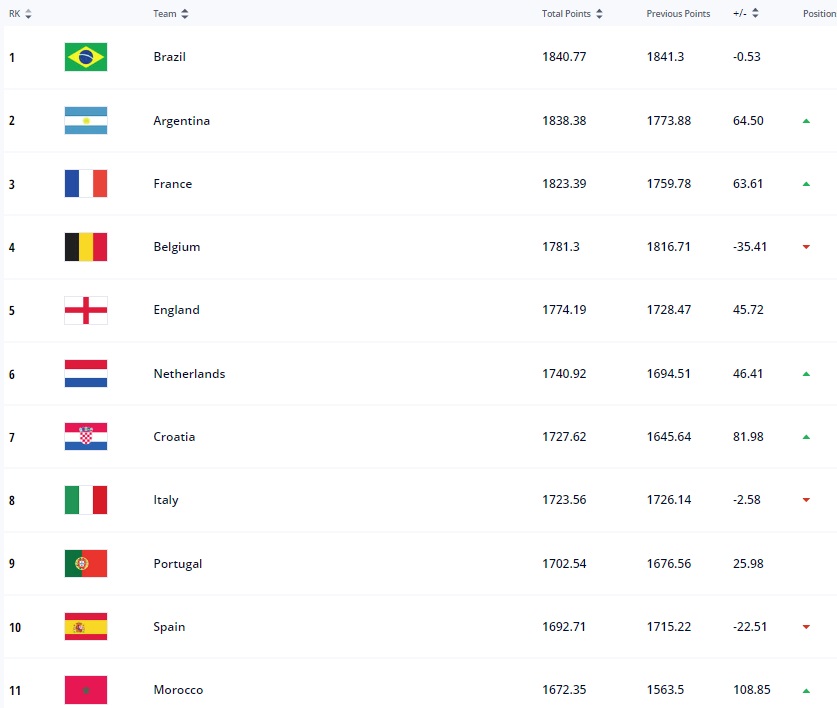Open the Italy team link
The height and width of the screenshot is (708, 837).
click(x=166, y=500)
